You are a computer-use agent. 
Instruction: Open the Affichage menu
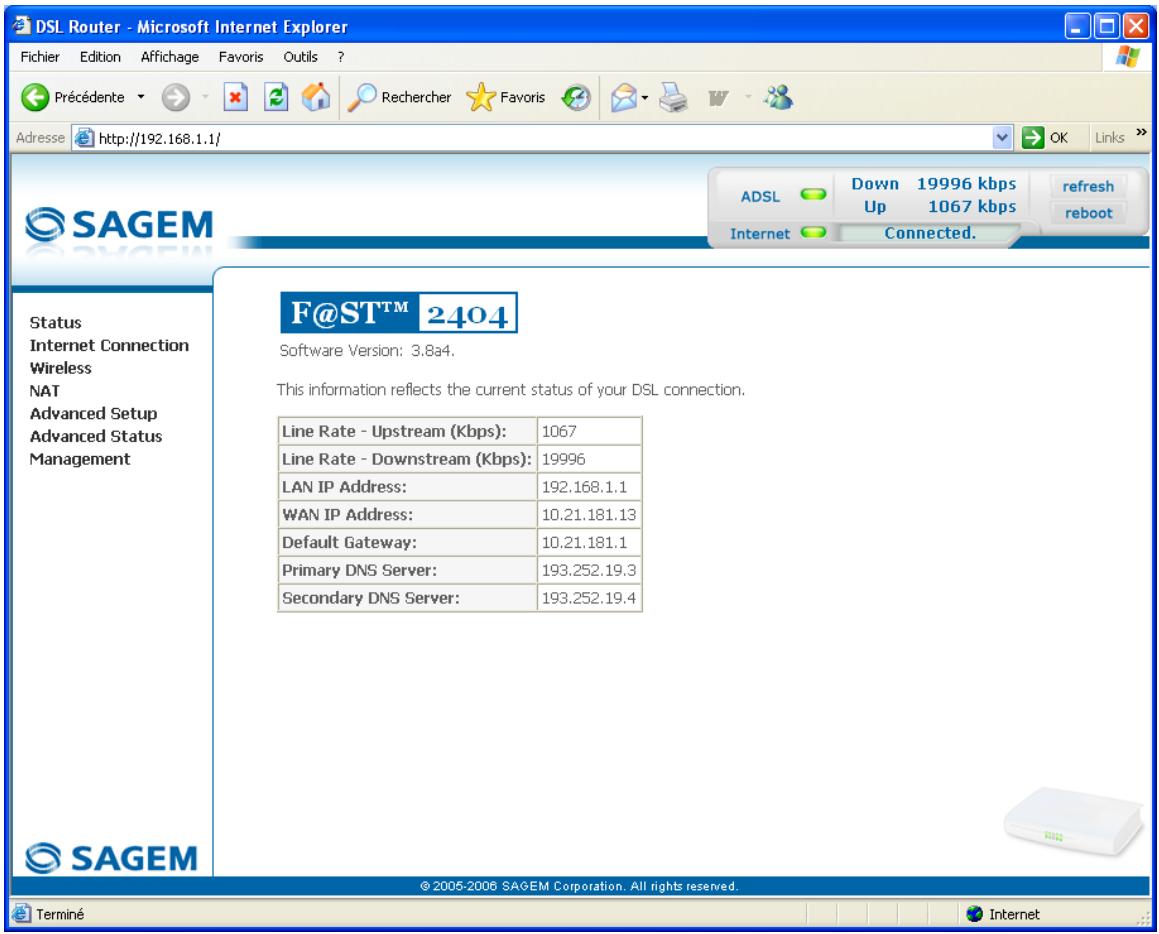click(x=169, y=57)
